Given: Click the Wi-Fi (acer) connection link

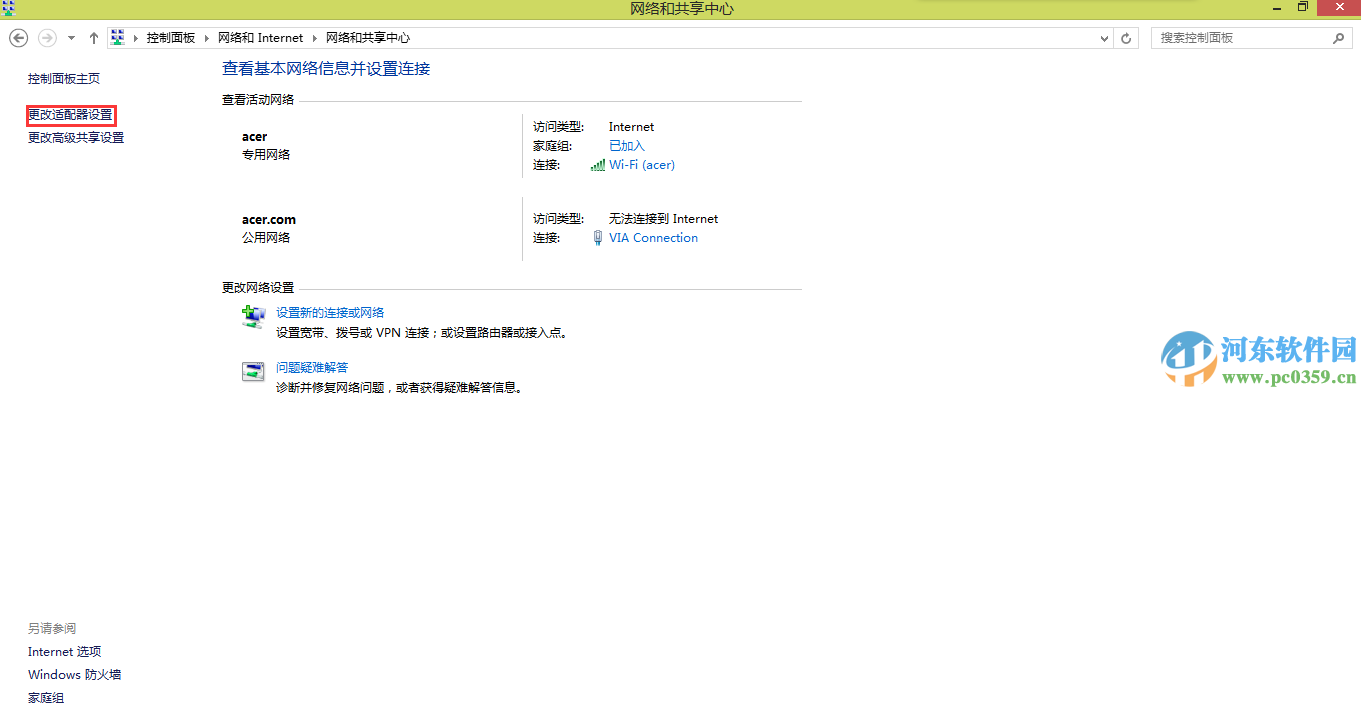Looking at the screenshot, I should pyautogui.click(x=641, y=164).
